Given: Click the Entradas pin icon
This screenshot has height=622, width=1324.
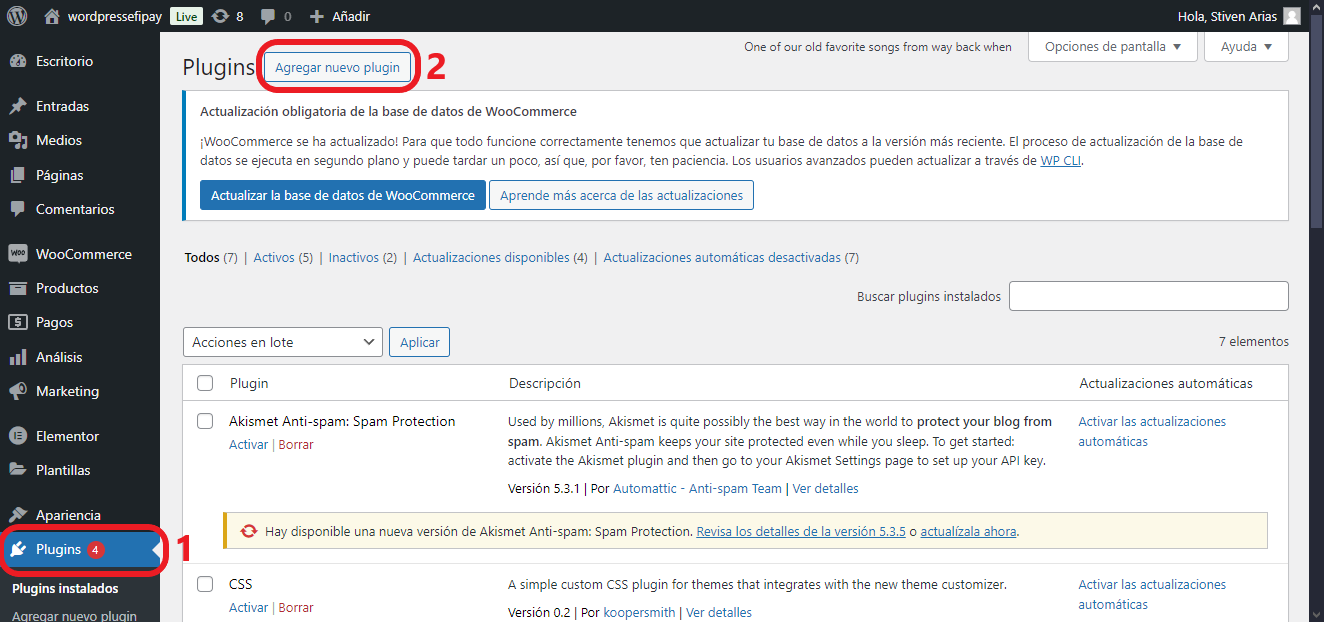Looking at the screenshot, I should tap(18, 106).
